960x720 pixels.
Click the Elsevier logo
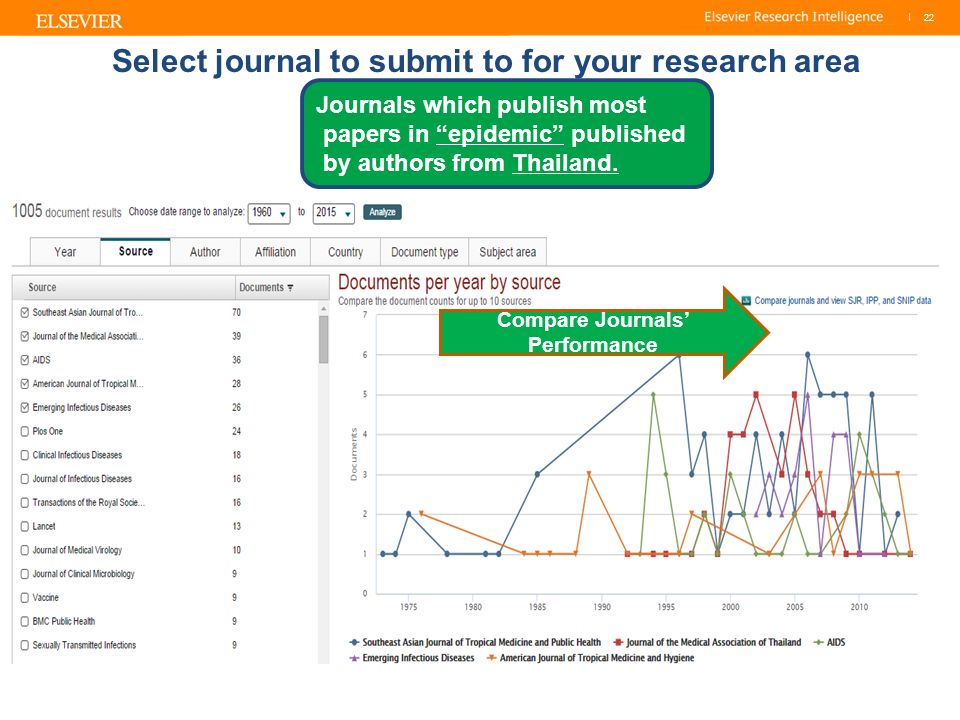79,21
